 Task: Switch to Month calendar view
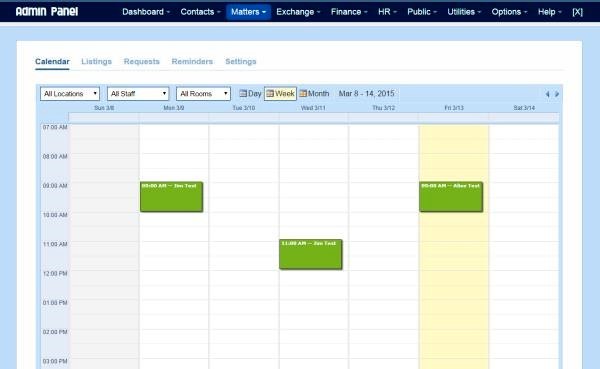(x=314, y=93)
